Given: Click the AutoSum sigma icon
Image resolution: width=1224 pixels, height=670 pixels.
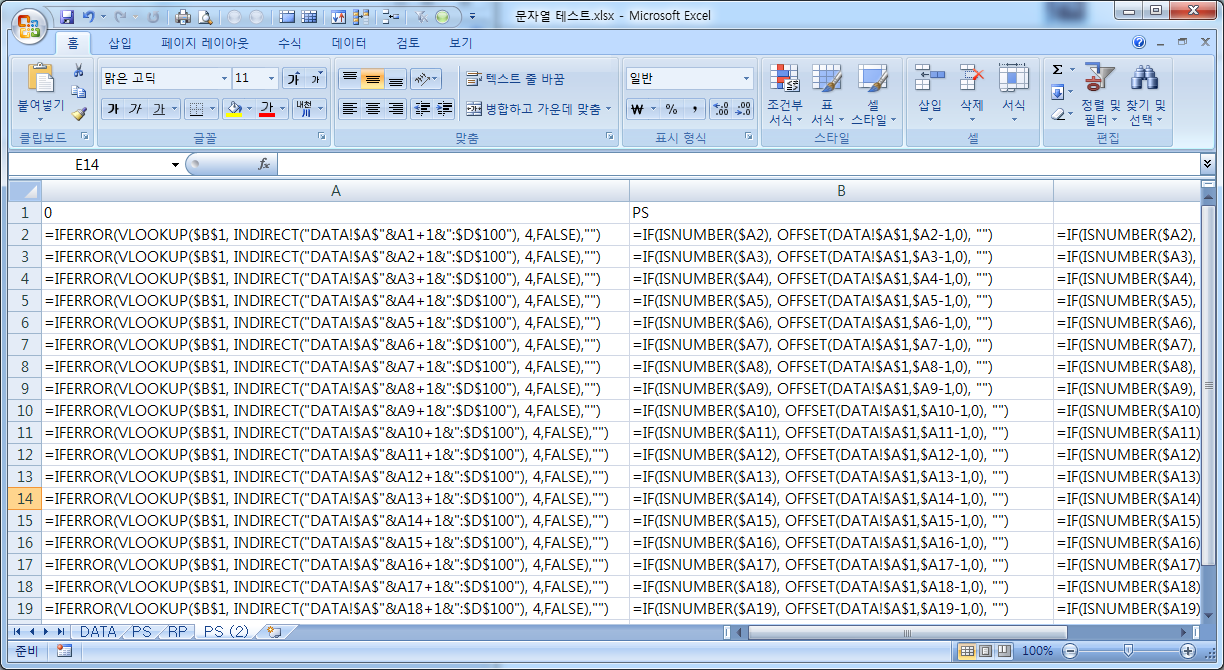Looking at the screenshot, I should coord(1057,70).
